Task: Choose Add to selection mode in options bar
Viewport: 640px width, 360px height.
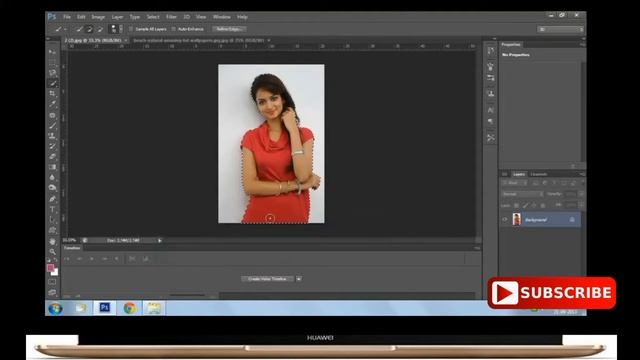Action: (x=90, y=29)
